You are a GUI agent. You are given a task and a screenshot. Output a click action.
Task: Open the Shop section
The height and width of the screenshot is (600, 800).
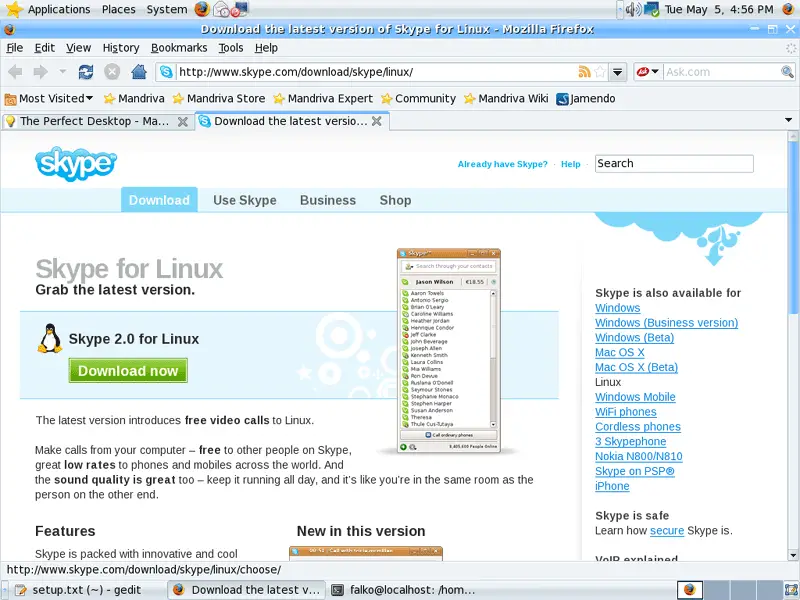pos(395,200)
